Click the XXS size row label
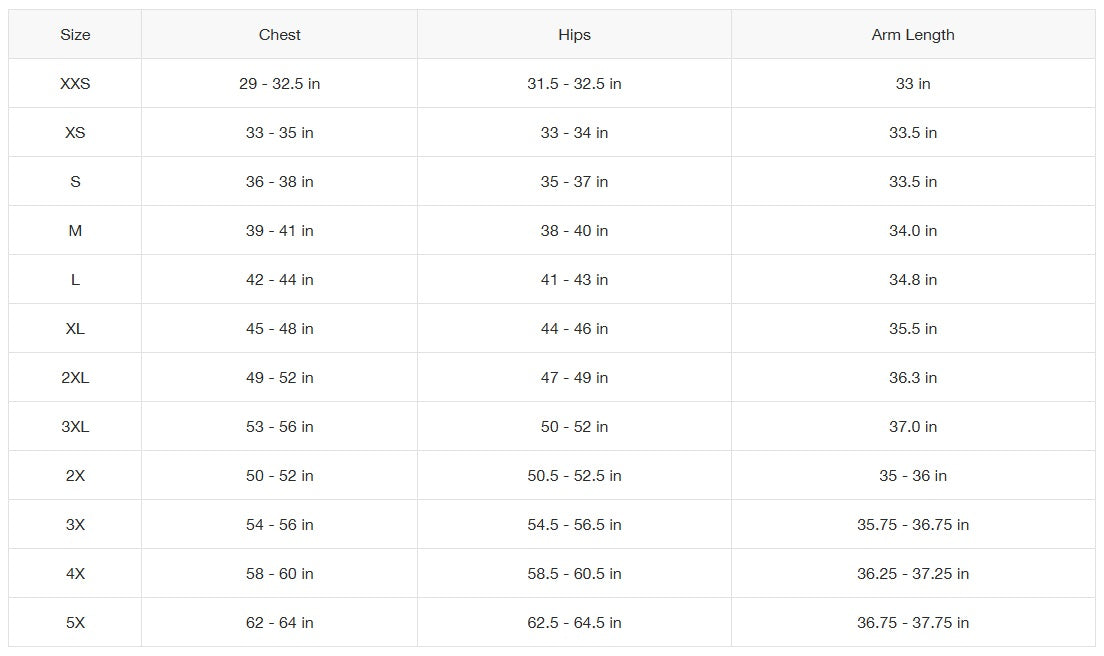 point(75,84)
